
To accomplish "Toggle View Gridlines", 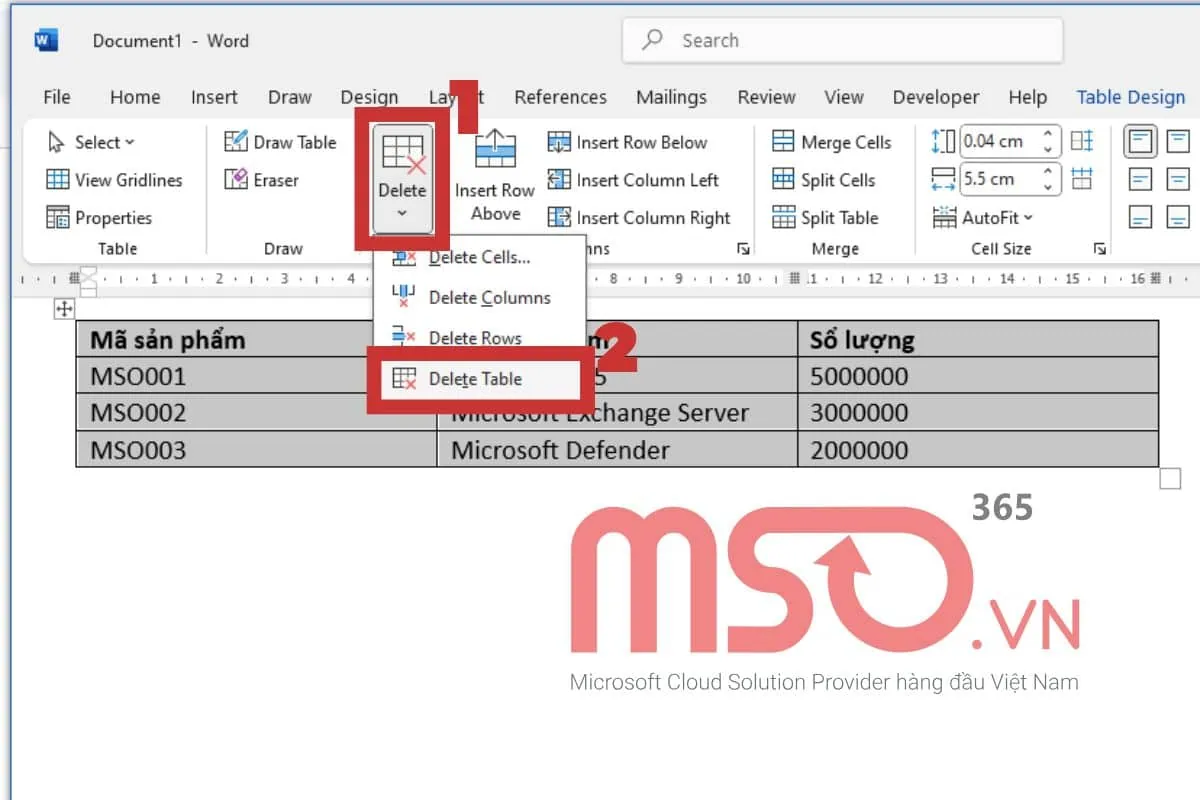I will [115, 180].
